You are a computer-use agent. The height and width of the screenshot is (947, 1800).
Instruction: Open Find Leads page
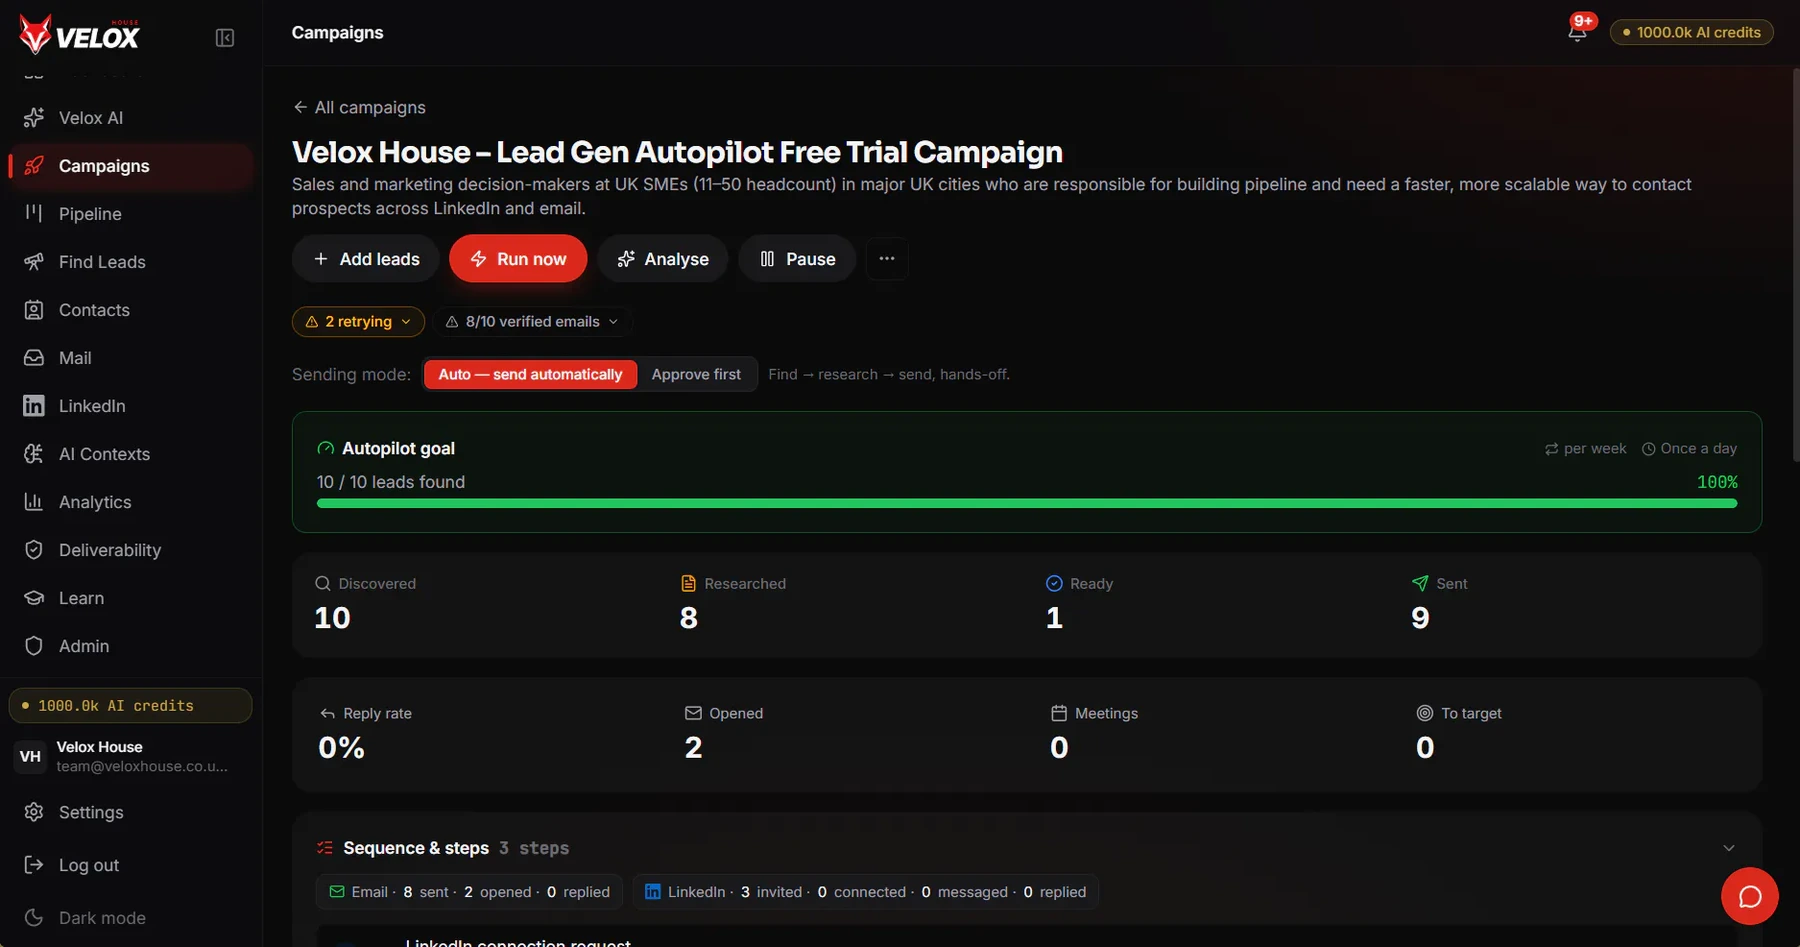pos(131,262)
